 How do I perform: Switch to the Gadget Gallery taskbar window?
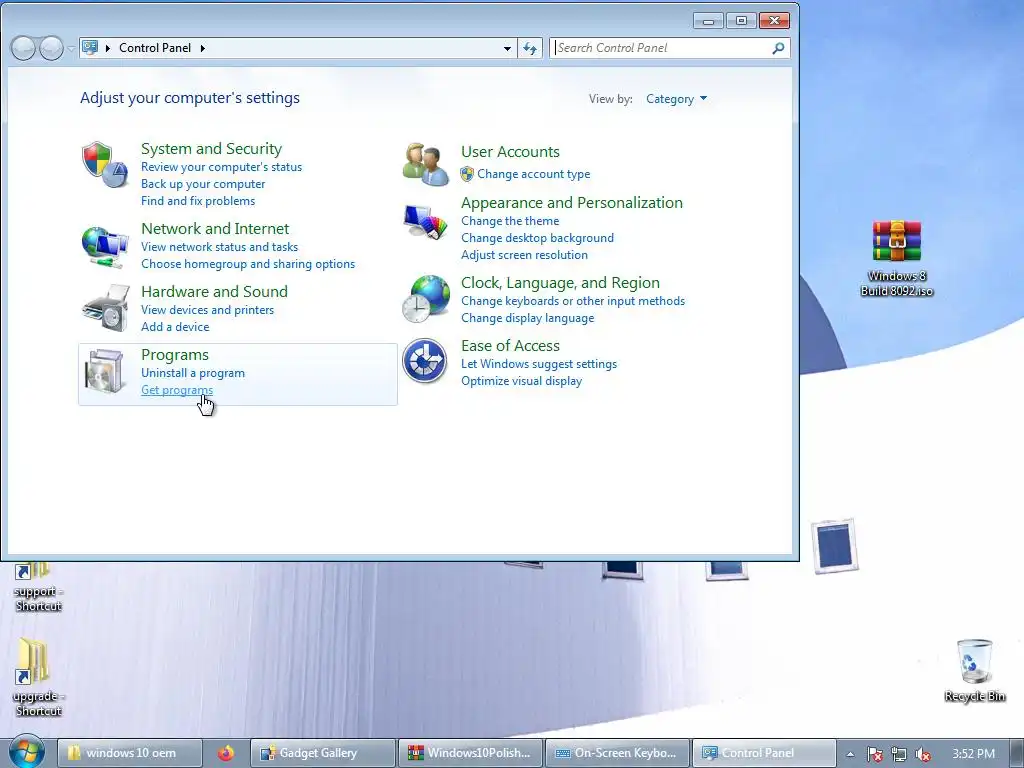tap(323, 753)
